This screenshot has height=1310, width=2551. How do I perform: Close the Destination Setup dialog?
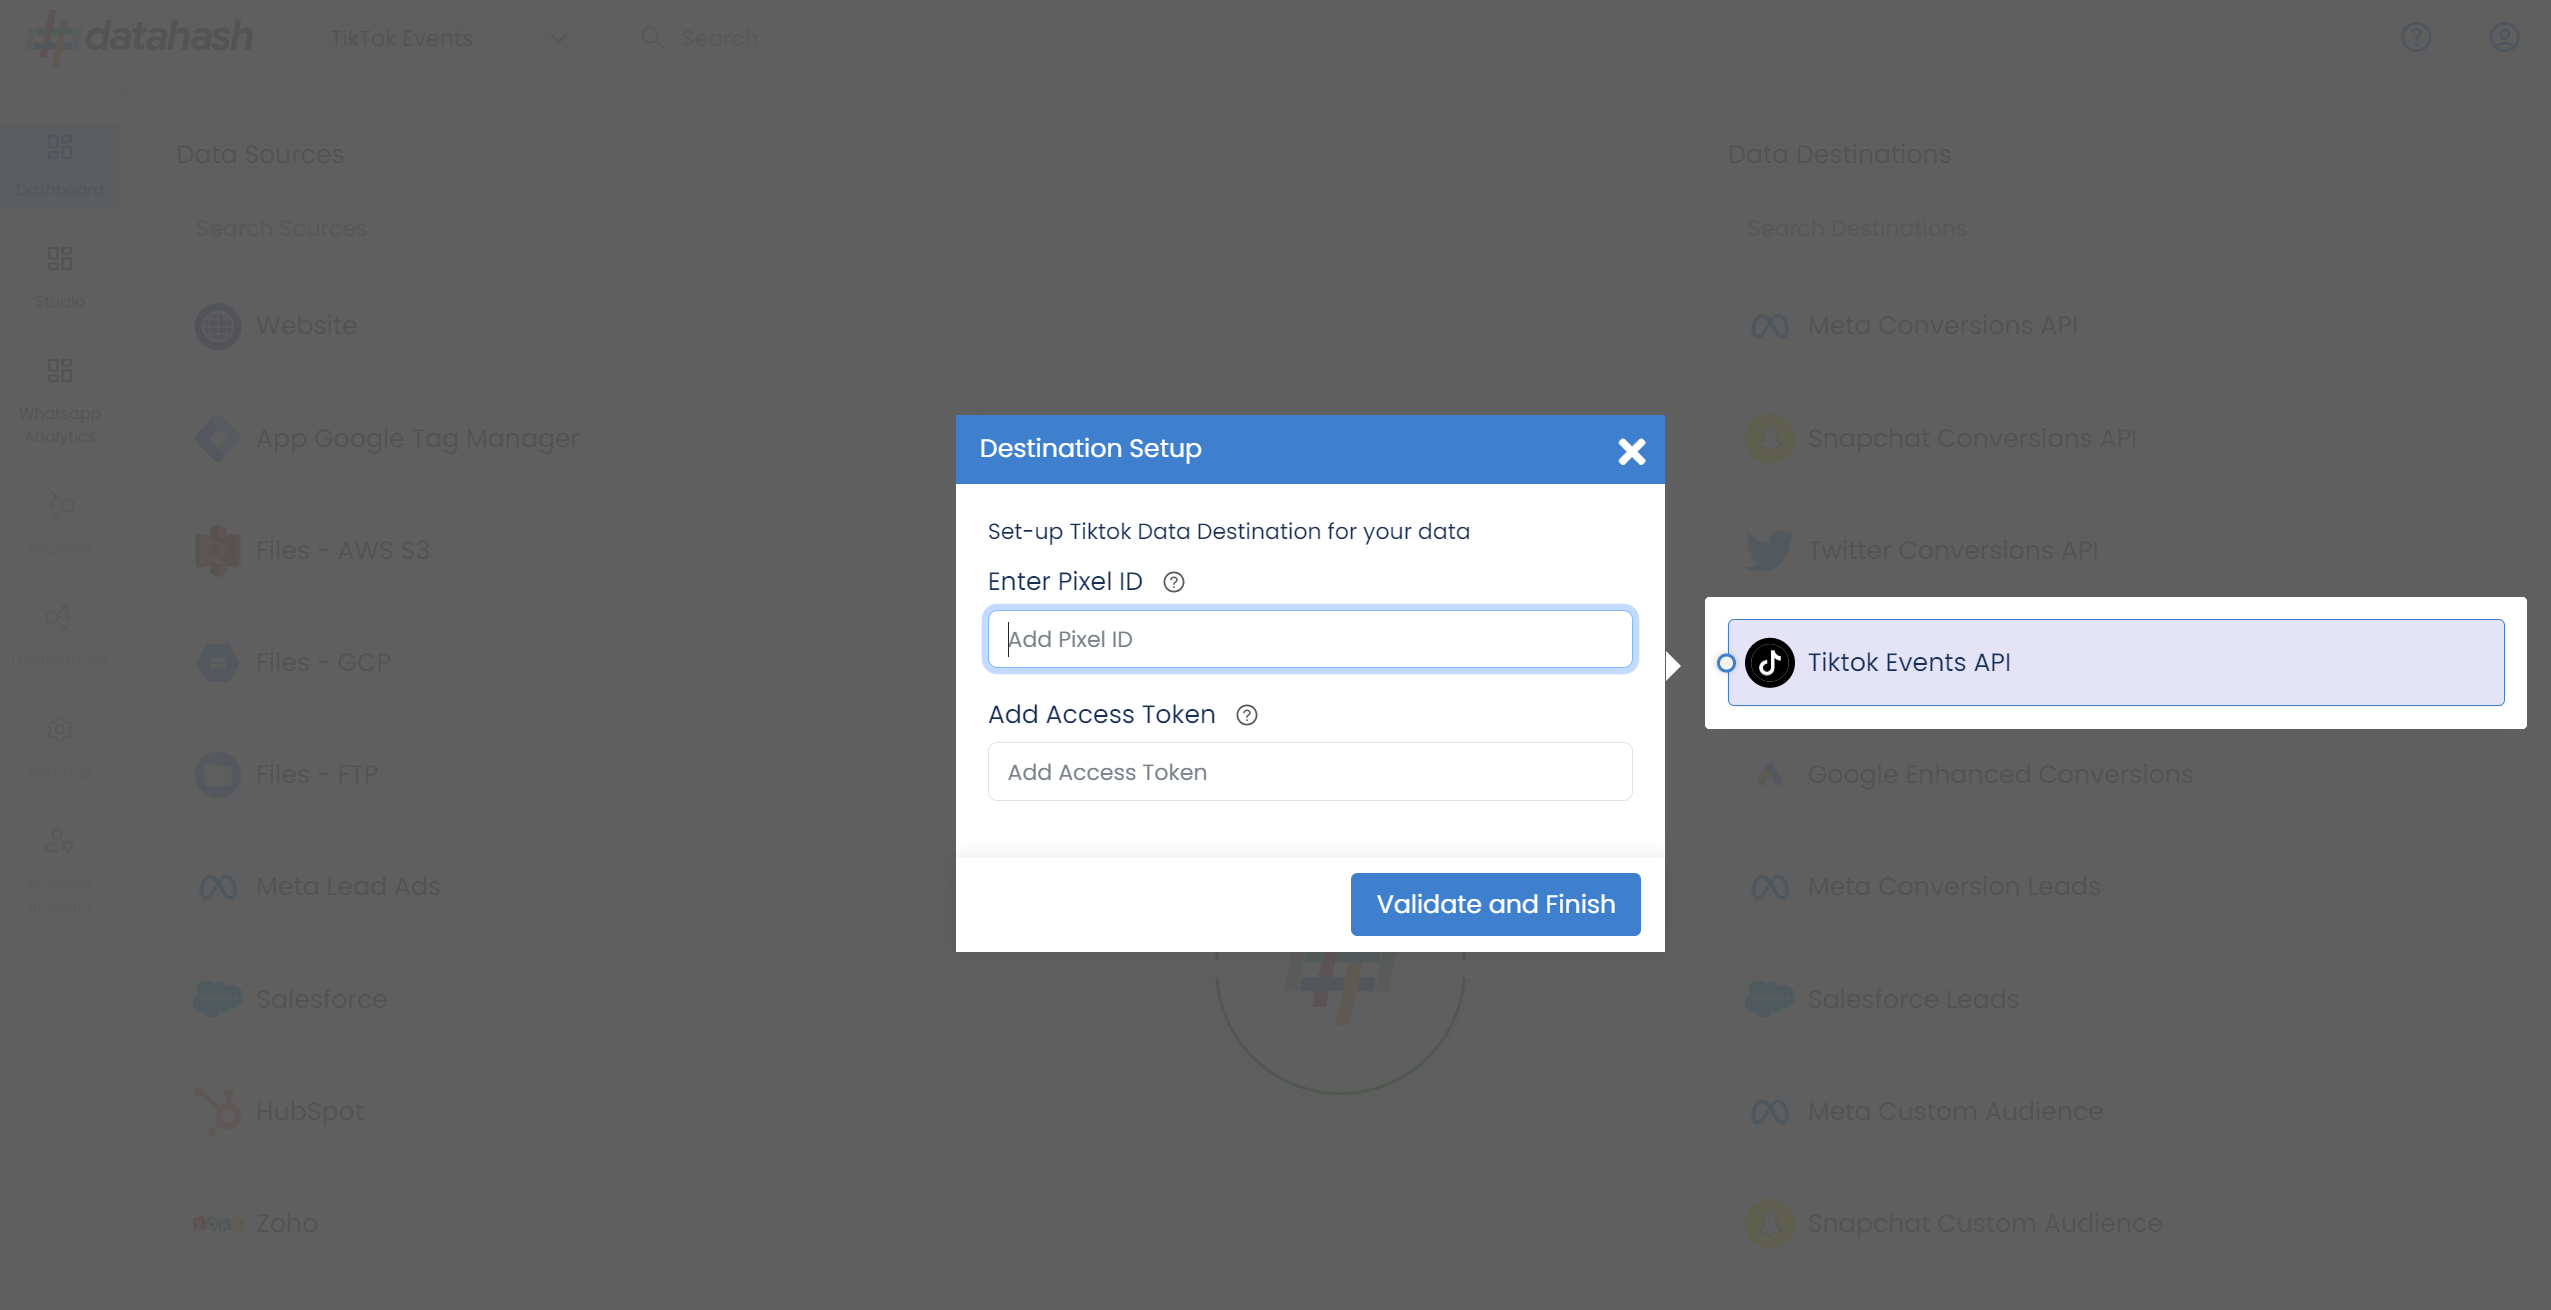pos(1631,451)
